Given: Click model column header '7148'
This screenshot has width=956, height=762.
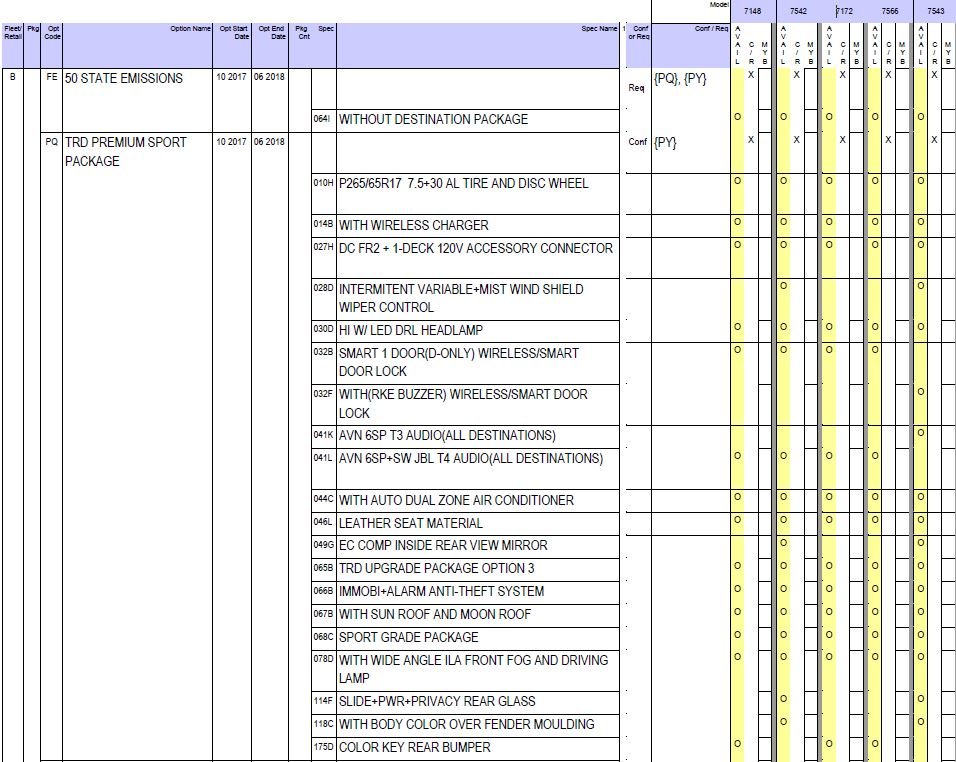Looking at the screenshot, I should coord(753,11).
